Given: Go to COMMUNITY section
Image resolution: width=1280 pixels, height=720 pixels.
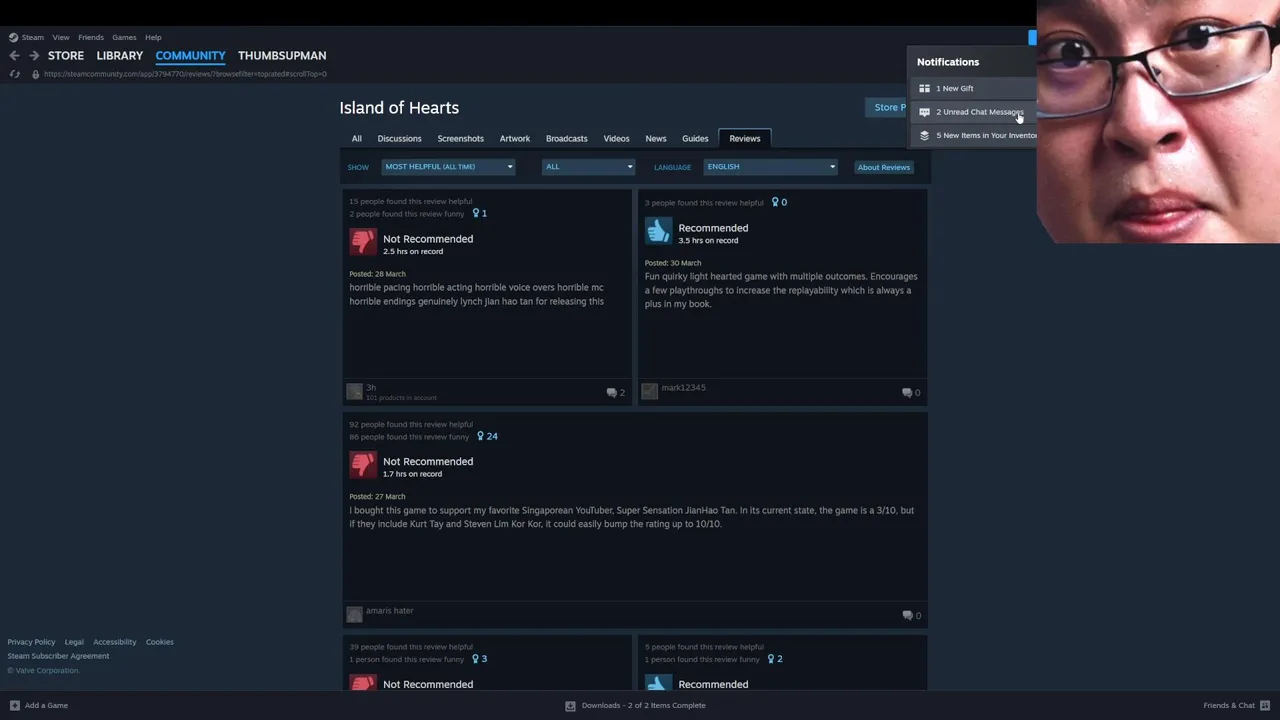Looking at the screenshot, I should (x=190, y=56).
